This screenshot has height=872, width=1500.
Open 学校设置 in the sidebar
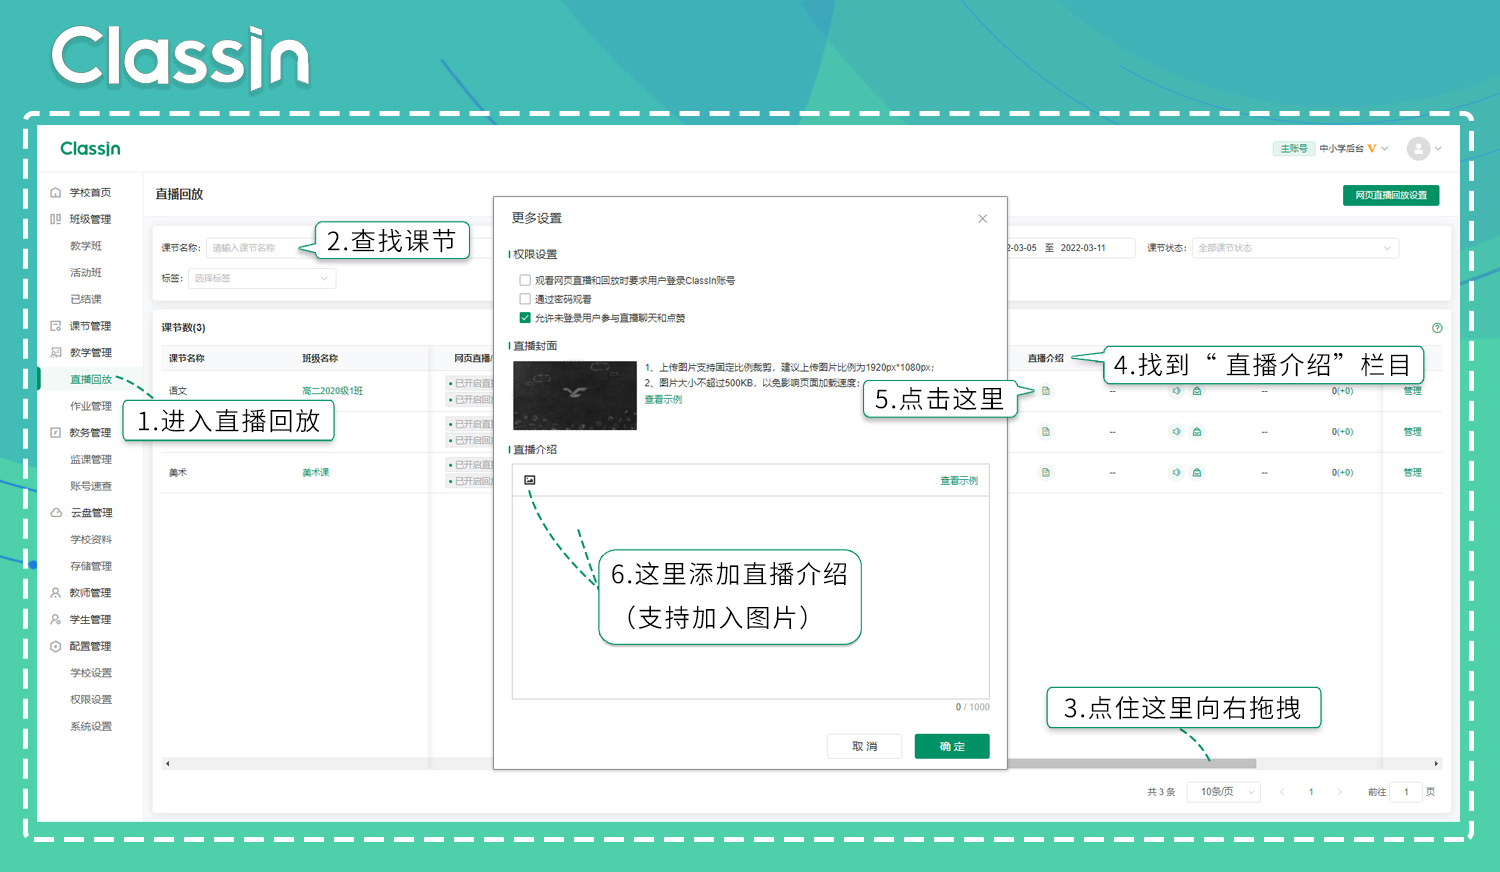pyautogui.click(x=91, y=673)
